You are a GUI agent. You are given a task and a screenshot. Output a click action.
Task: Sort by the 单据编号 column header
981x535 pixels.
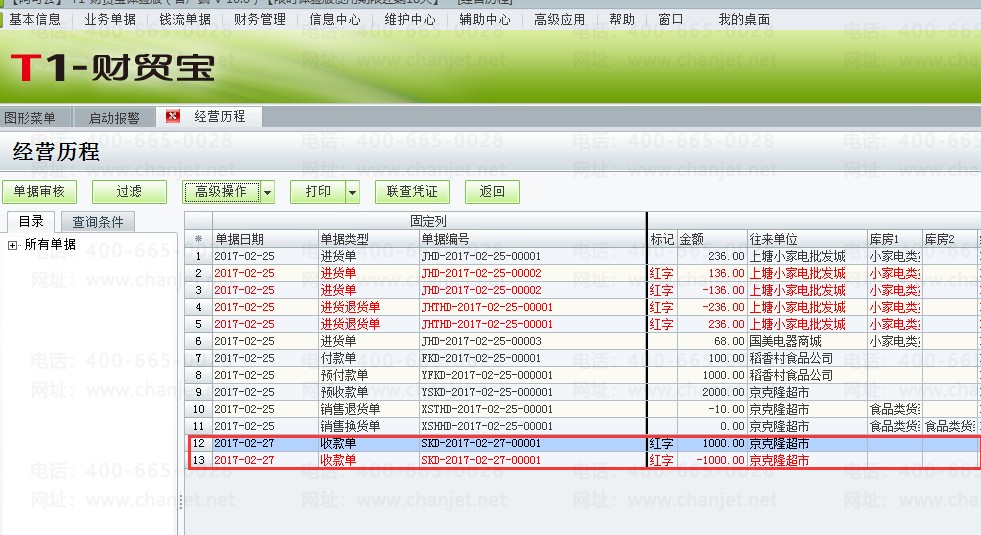(532, 239)
